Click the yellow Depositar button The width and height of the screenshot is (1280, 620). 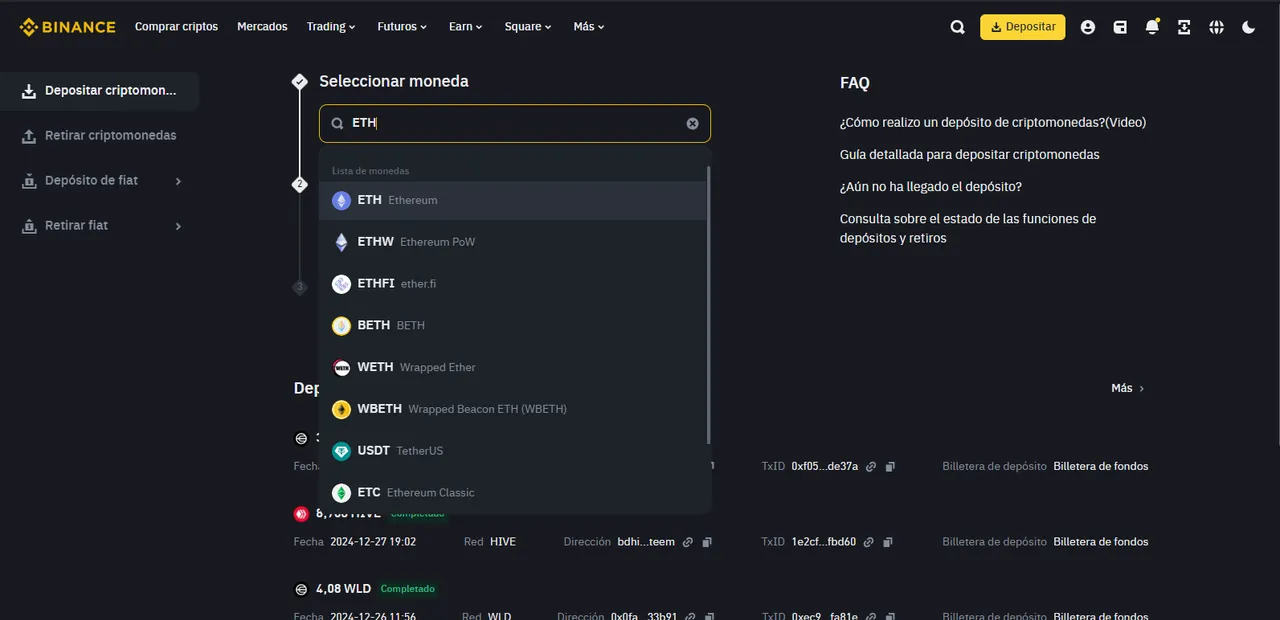pyautogui.click(x=1023, y=27)
